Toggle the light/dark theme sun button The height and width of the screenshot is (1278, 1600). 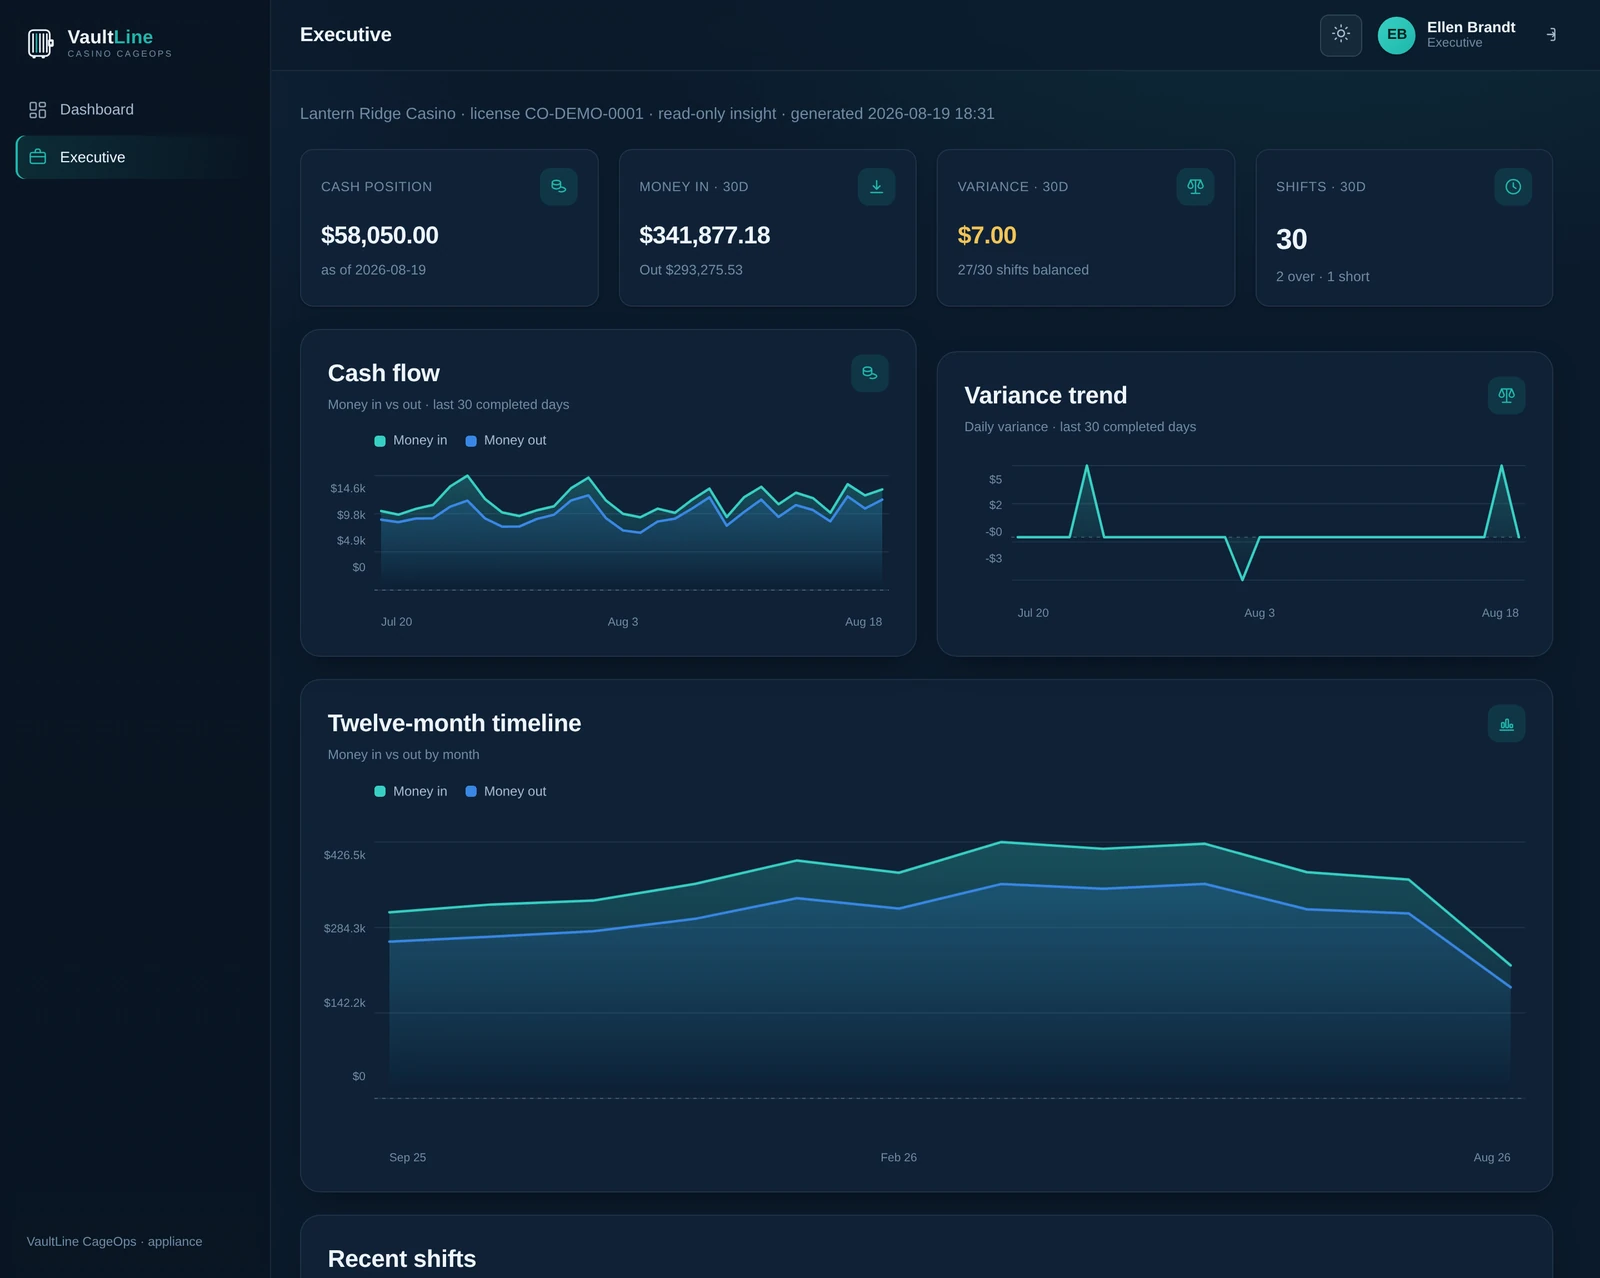point(1340,35)
